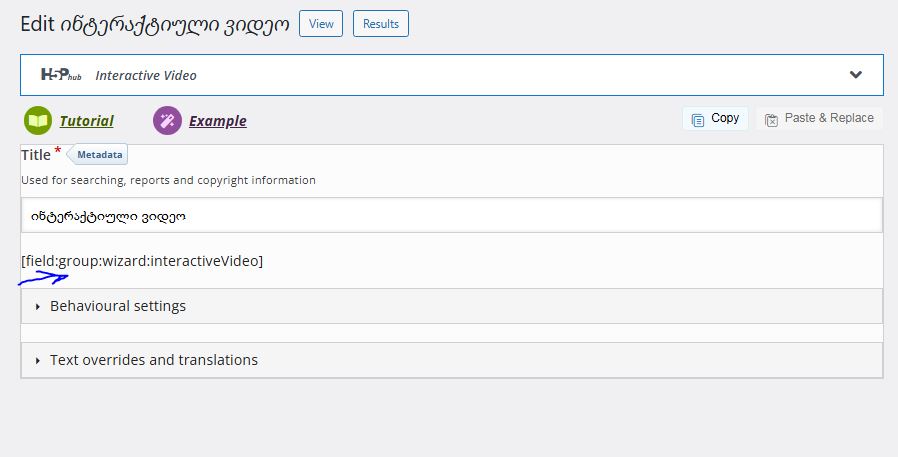This screenshot has width=898, height=457.
Task: Click the View button
Action: [x=321, y=23]
